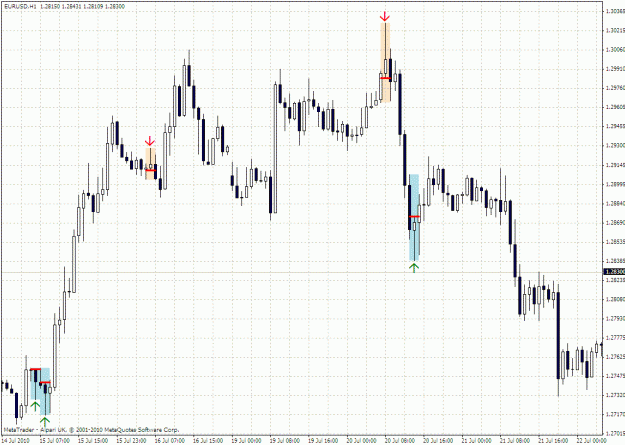
Task: Click the 20 Jul 08:00 time axis label
Action: coord(401,441)
